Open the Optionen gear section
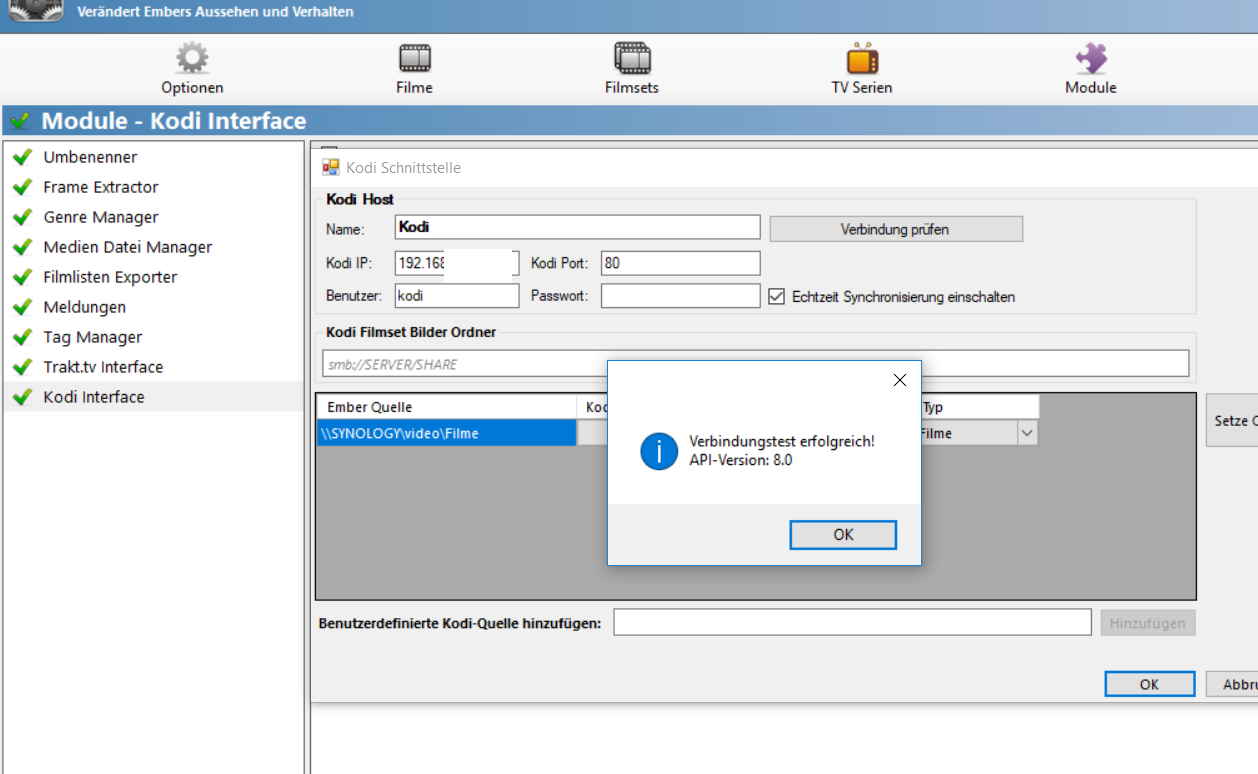 coord(192,68)
